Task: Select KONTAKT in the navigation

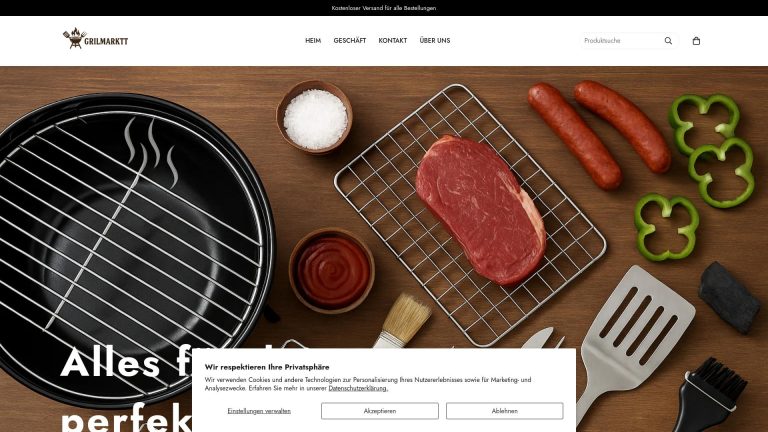Action: point(393,41)
